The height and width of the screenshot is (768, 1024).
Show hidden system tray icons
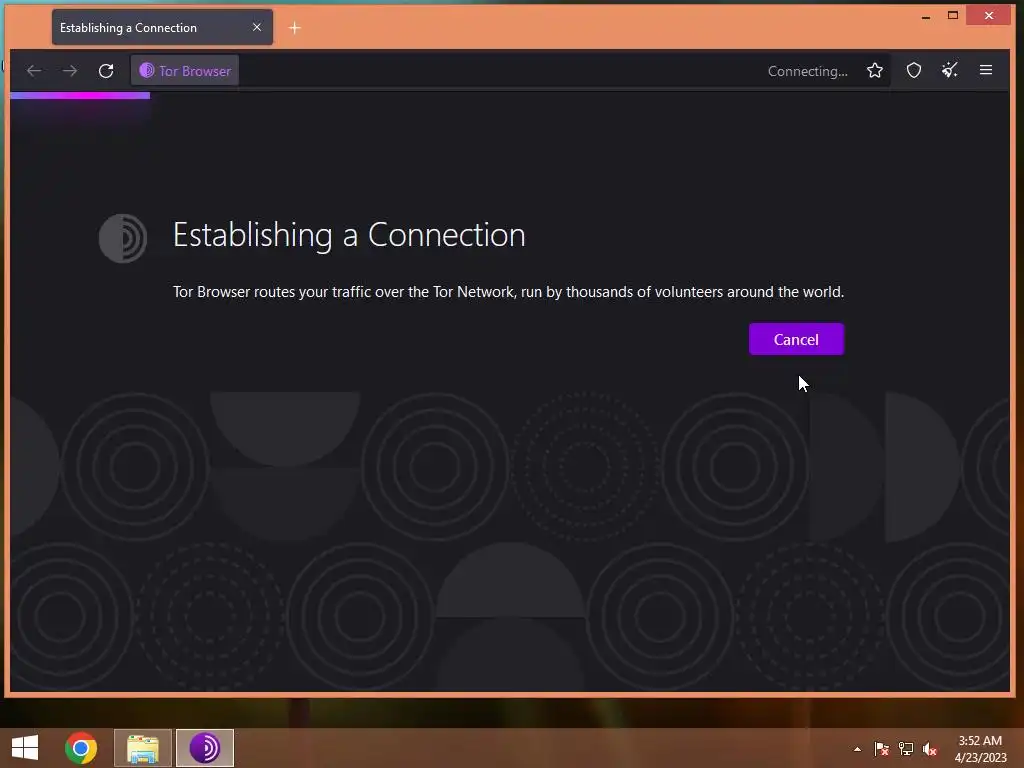(857, 749)
